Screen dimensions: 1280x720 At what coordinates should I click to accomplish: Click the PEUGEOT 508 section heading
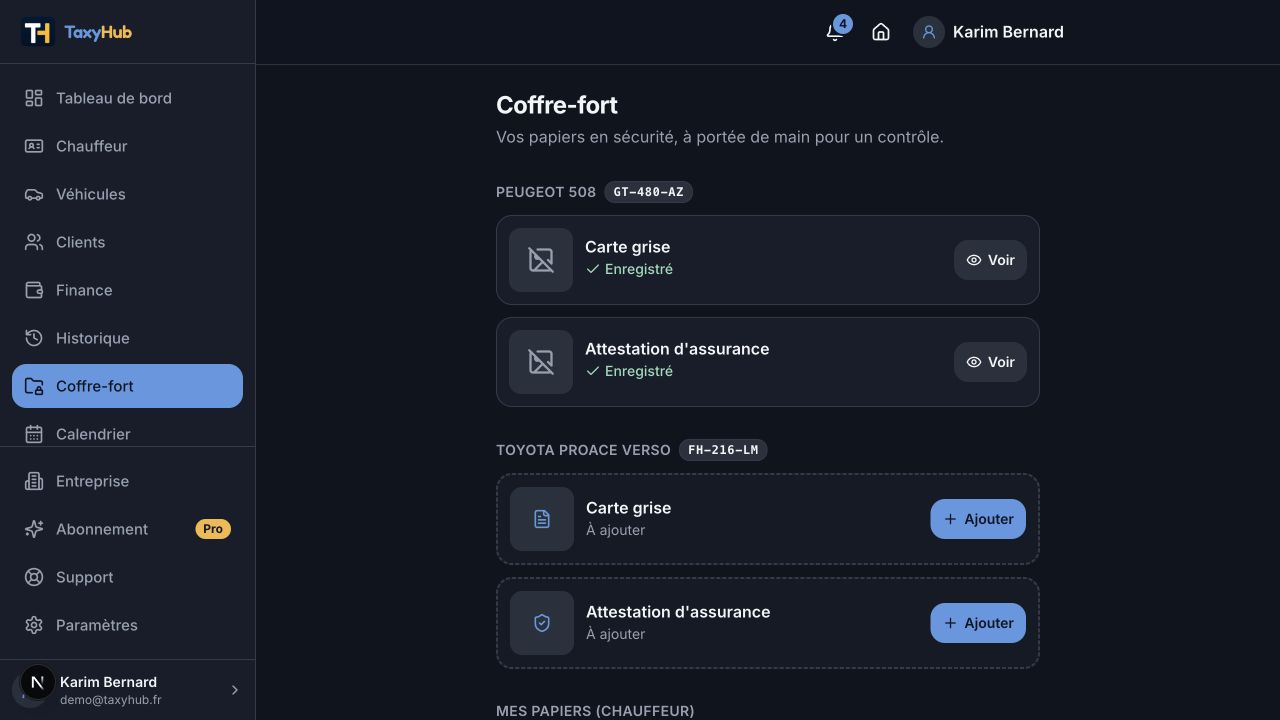tap(546, 192)
